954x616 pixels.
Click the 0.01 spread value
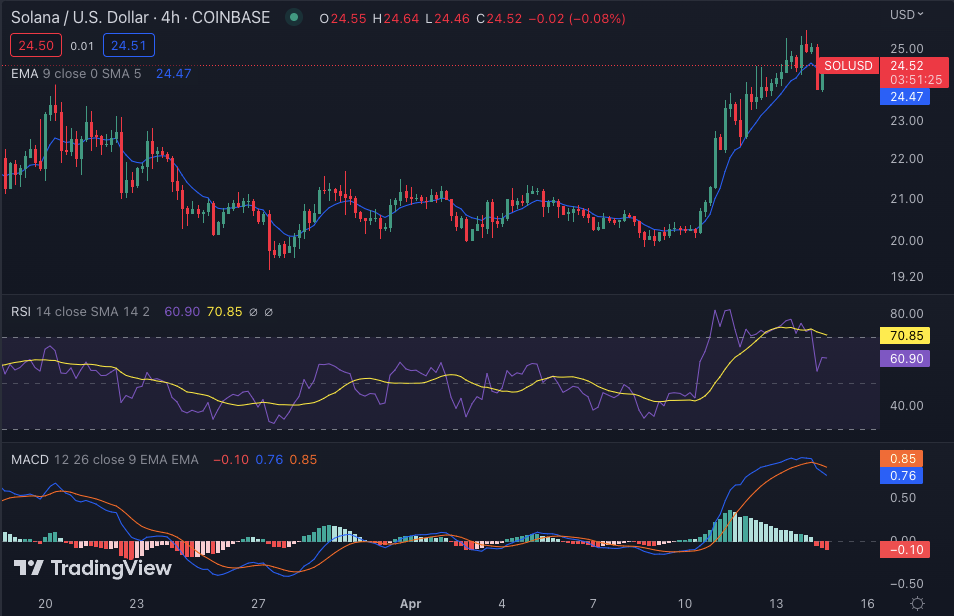82,46
